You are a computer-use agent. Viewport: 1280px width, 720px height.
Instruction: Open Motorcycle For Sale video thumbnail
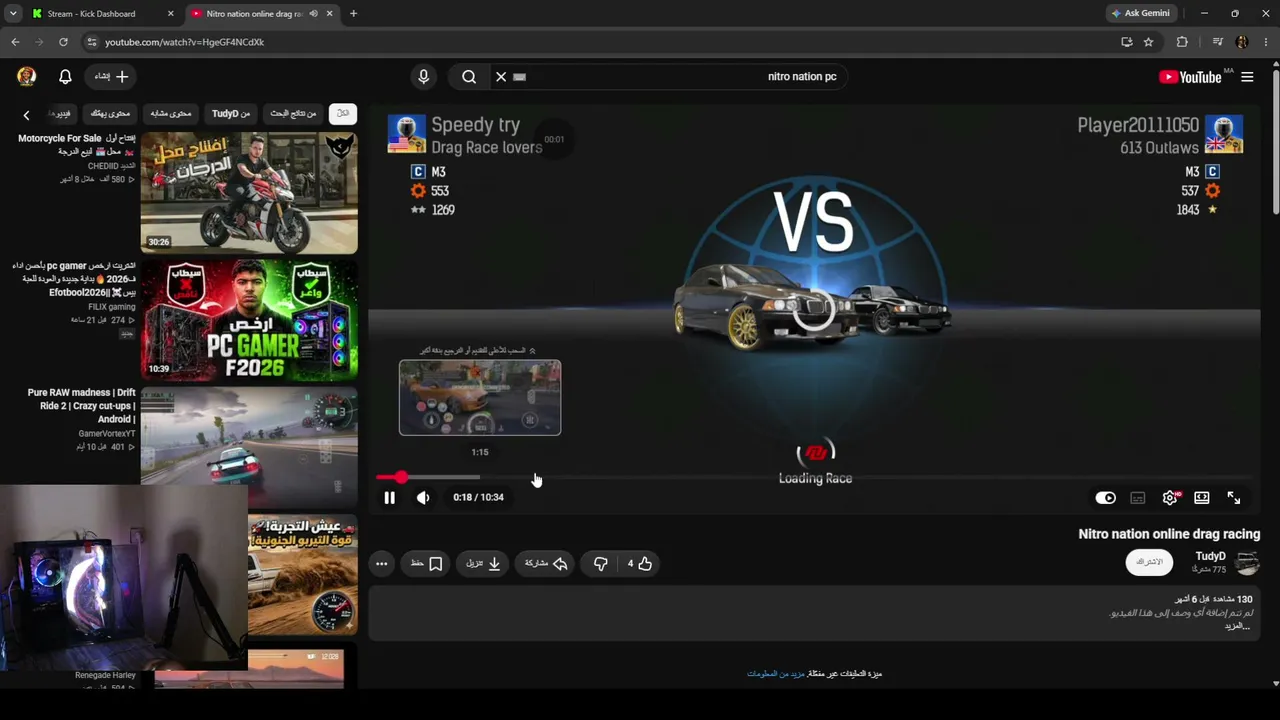[249, 193]
